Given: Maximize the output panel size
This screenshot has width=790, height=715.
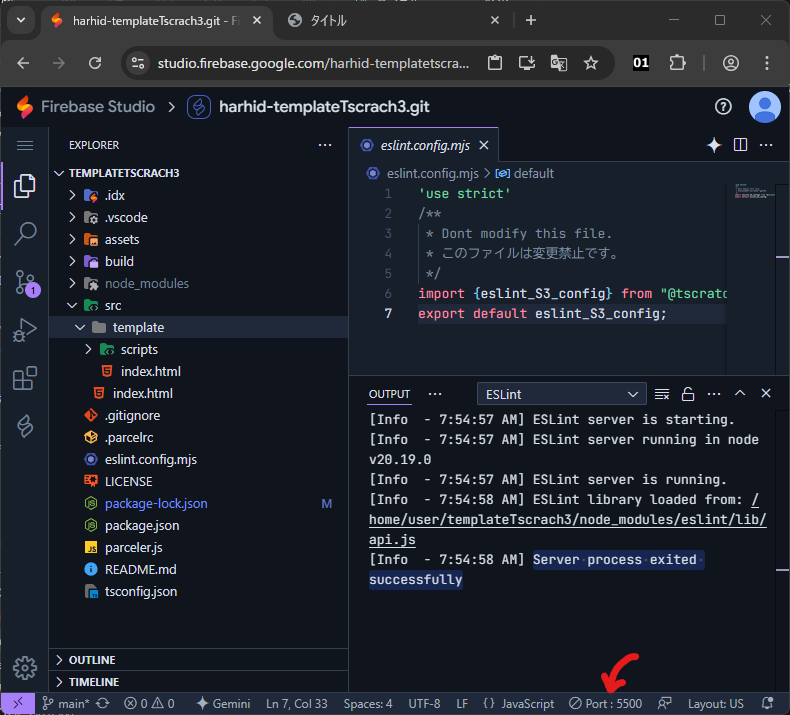Looking at the screenshot, I should [740, 393].
